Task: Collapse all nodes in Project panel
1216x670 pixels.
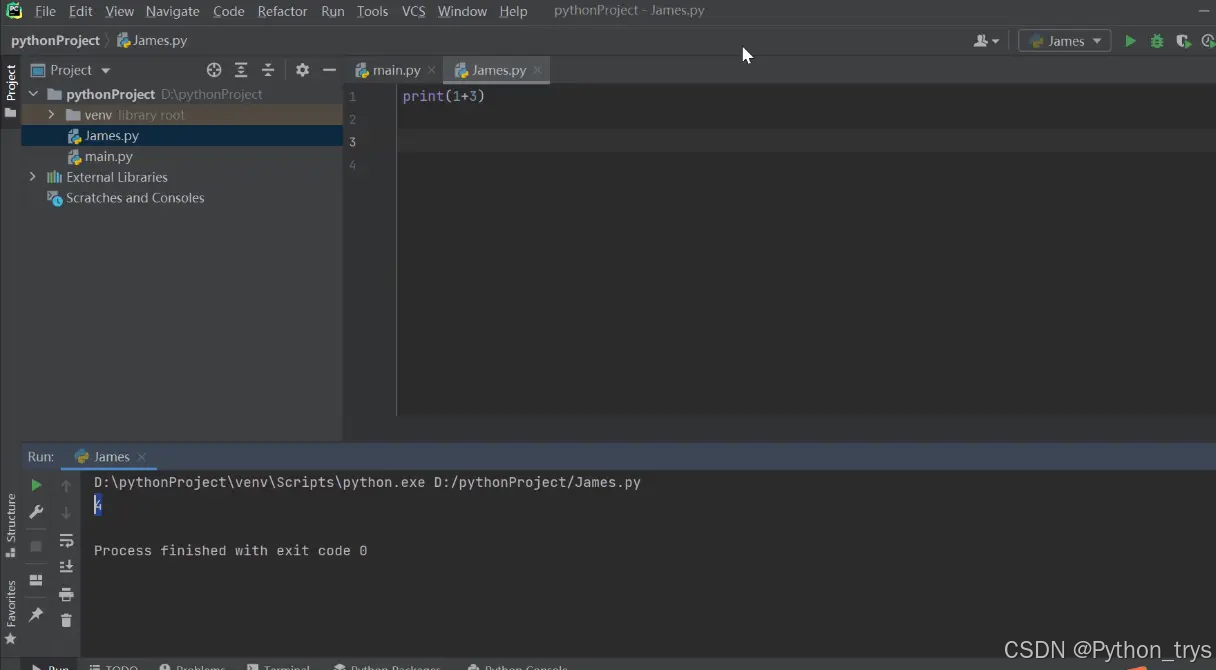Action: 268,70
